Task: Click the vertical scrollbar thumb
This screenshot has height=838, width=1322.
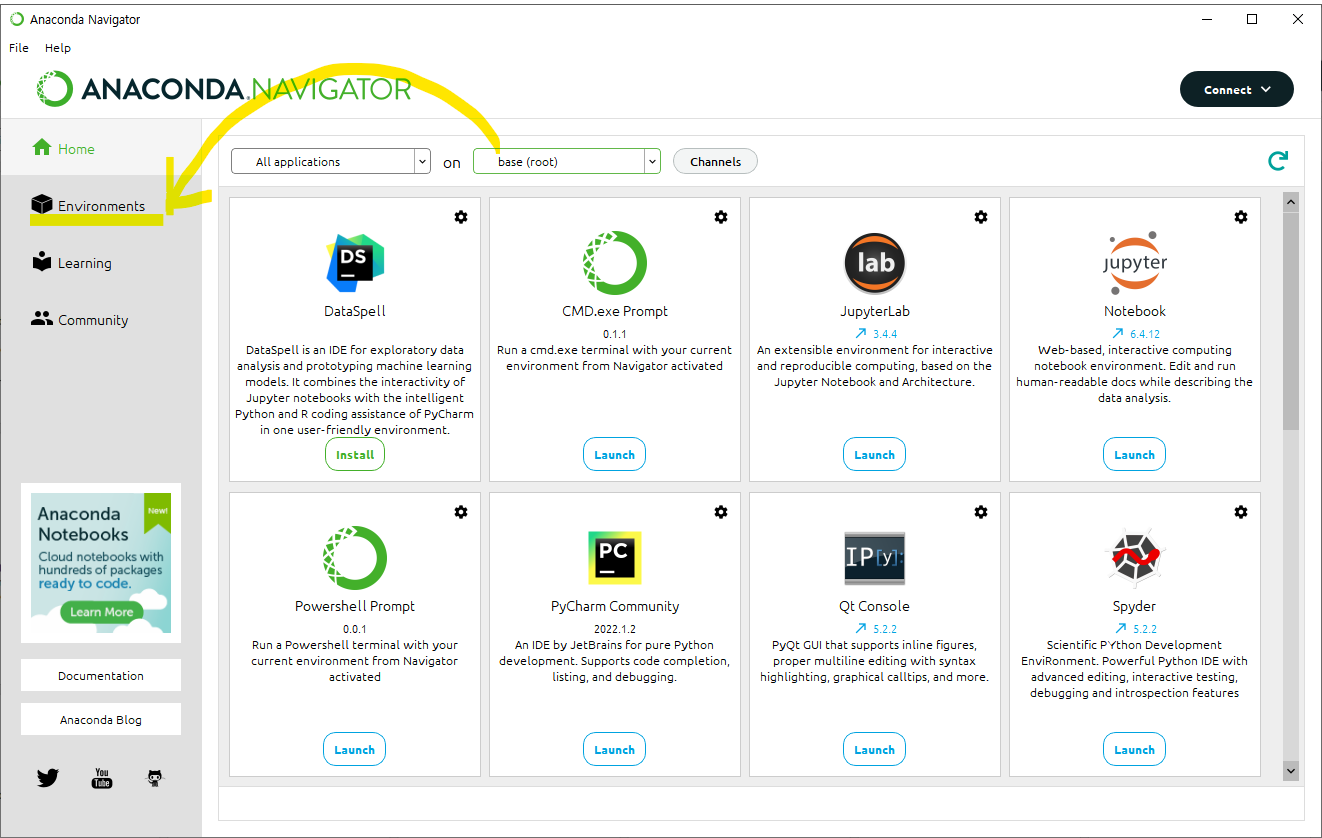Action: pos(1290,320)
